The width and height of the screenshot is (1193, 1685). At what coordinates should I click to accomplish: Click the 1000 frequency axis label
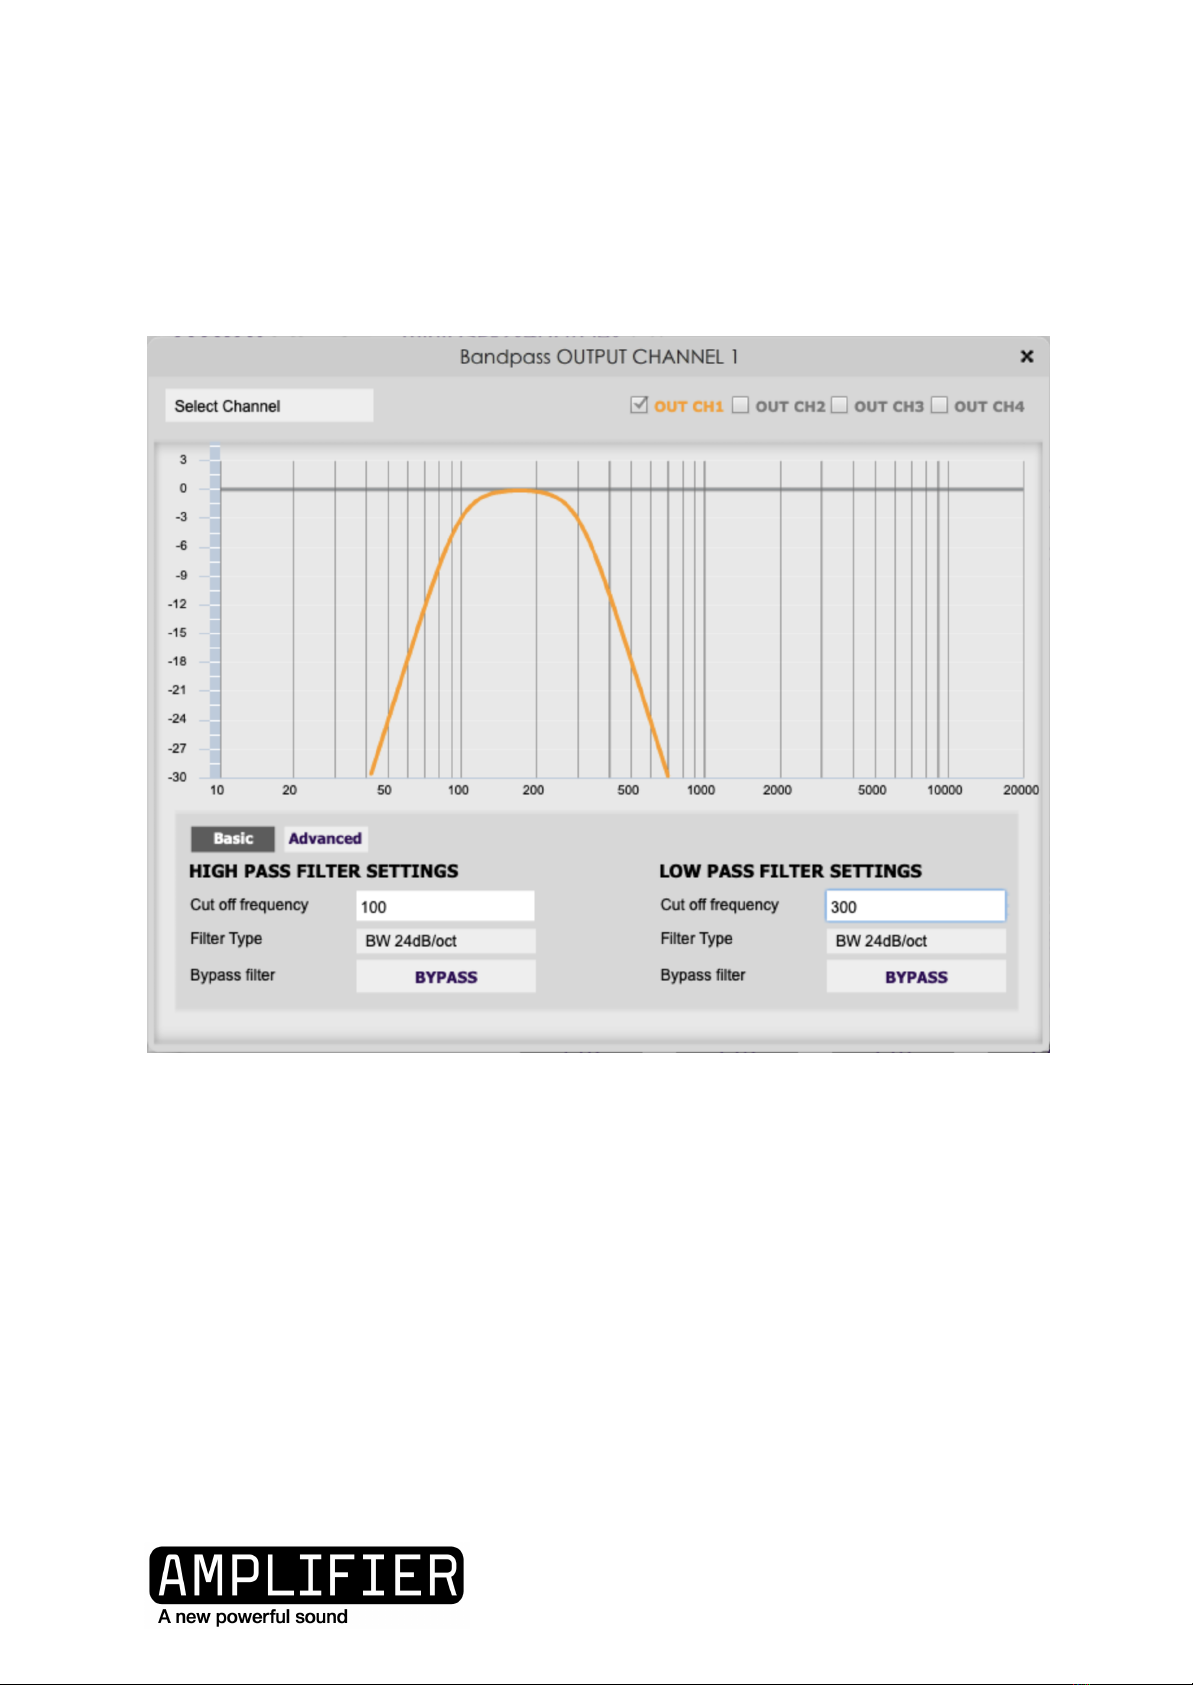click(701, 790)
